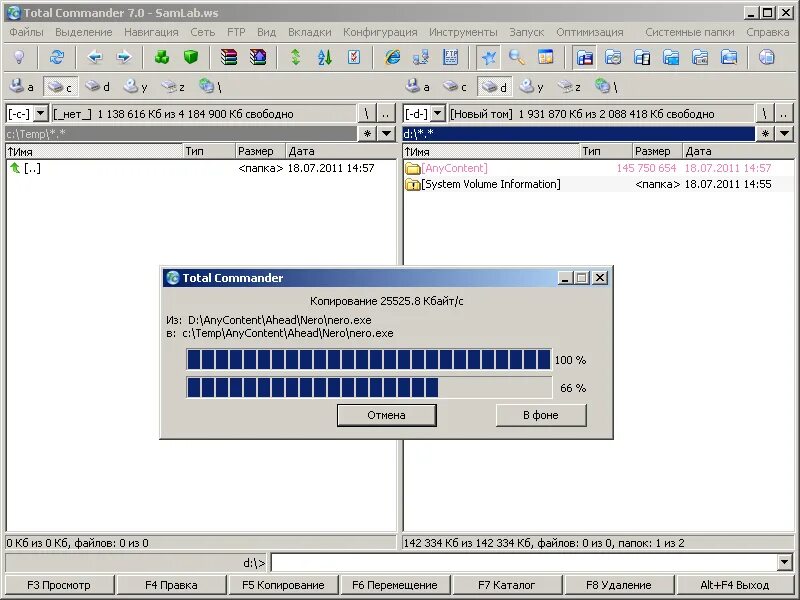800x600 pixels.
Task: Open the left panel favorites asterisk button
Action: (367, 134)
